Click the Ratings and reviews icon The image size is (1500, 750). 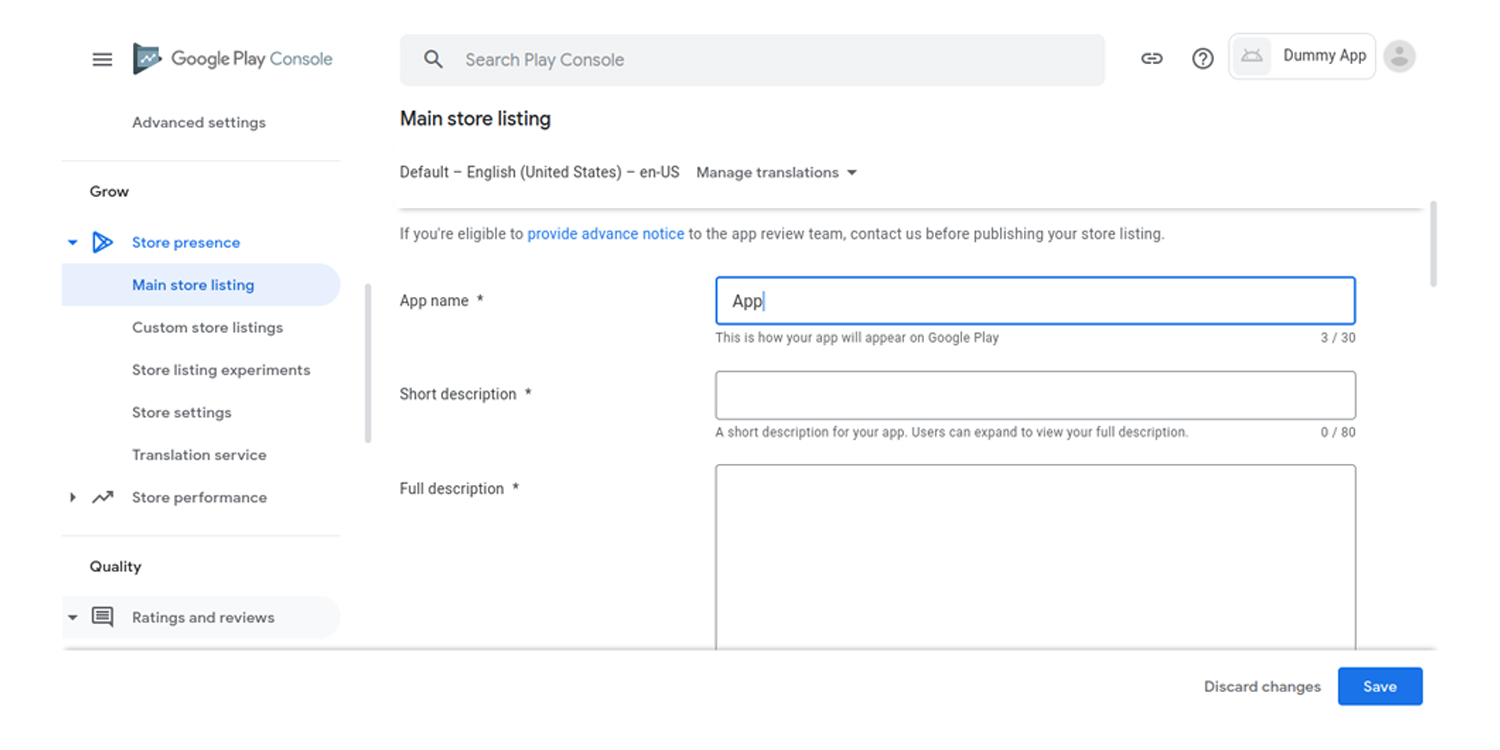point(102,617)
